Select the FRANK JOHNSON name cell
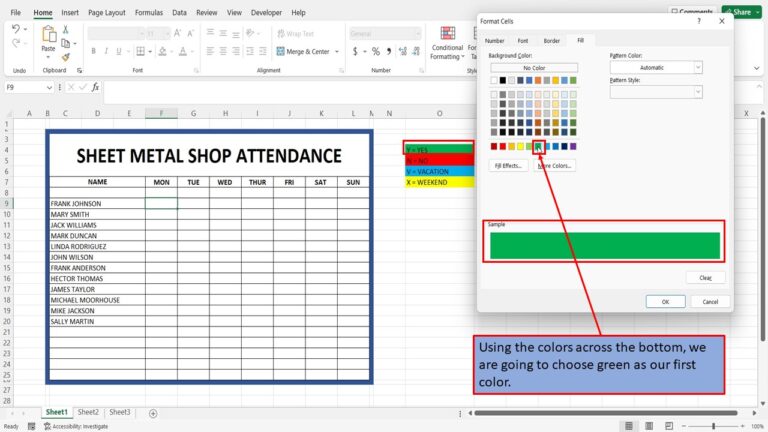This screenshot has height=432, width=768. (x=97, y=203)
